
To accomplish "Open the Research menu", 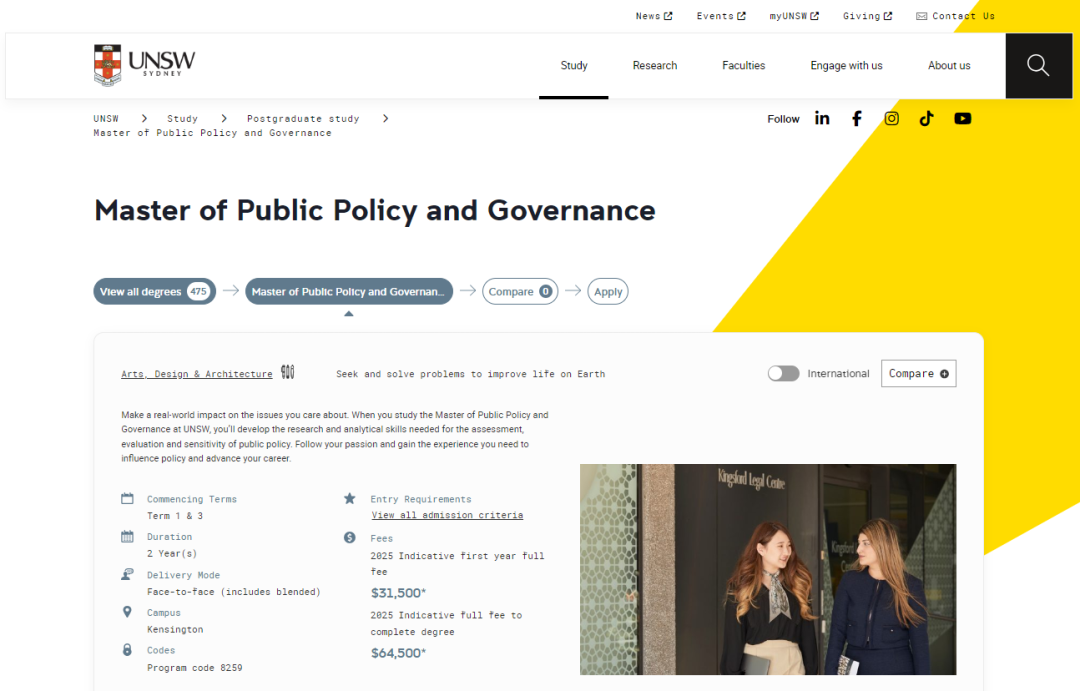I will [655, 66].
